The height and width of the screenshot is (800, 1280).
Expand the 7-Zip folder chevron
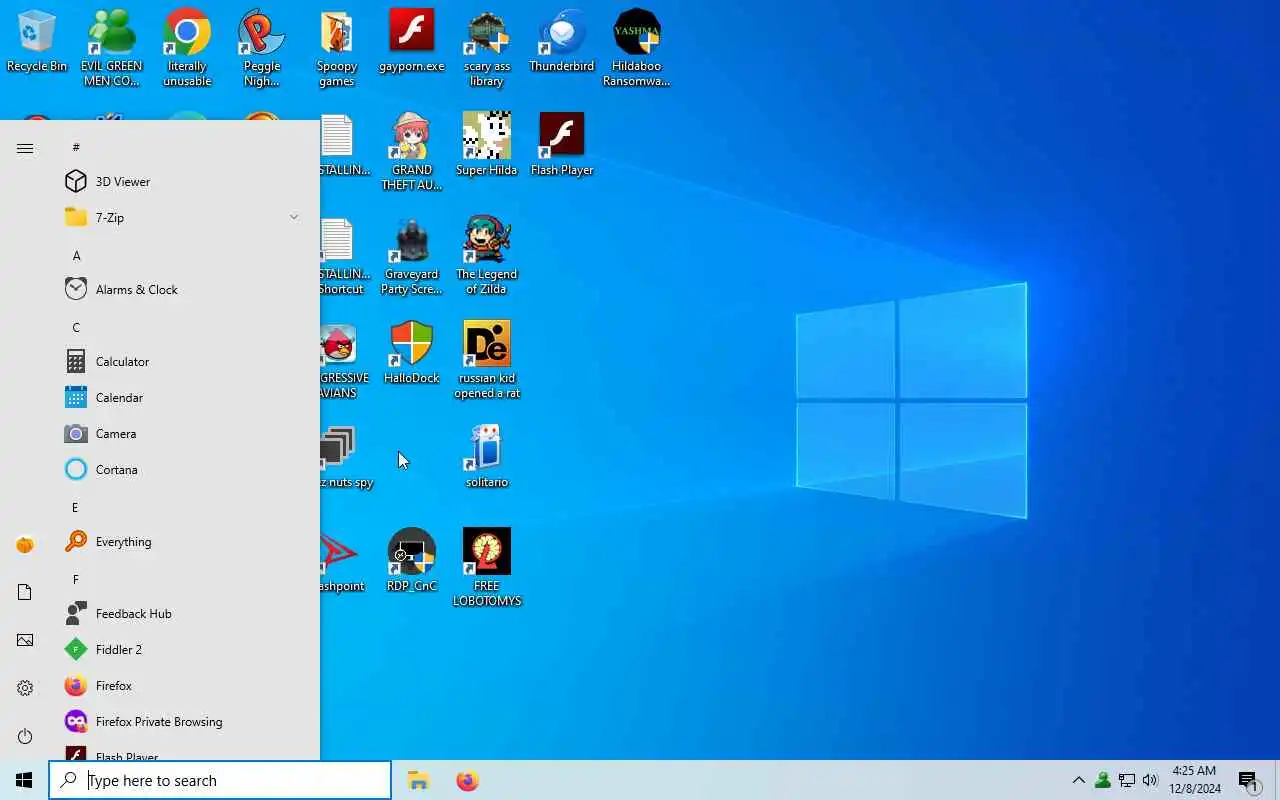[294, 217]
